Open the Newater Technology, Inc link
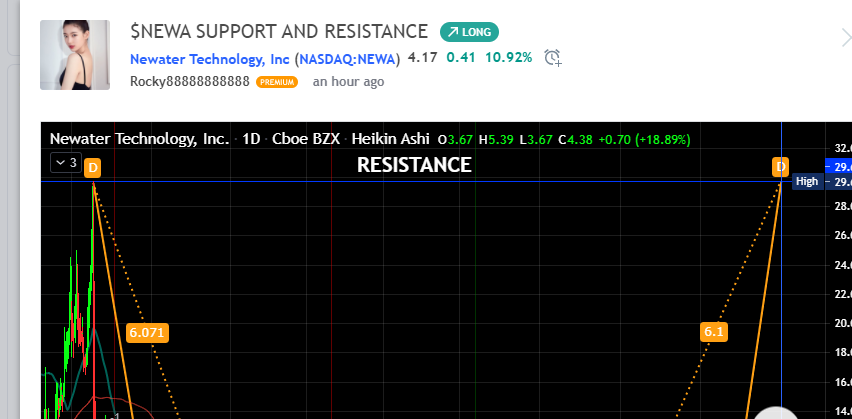This screenshot has width=852, height=419. point(210,59)
